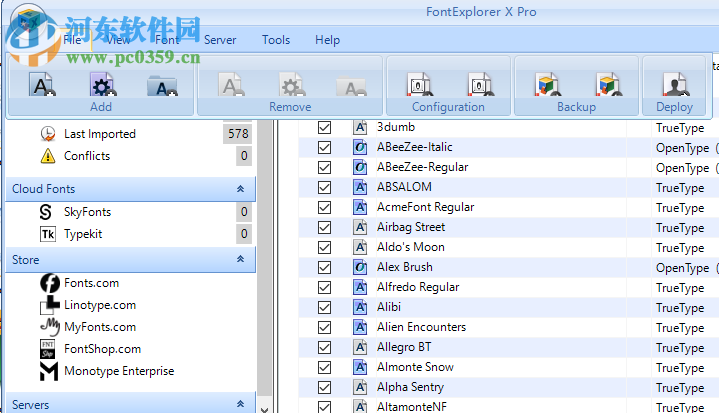Viewport: 719px width, 413px height.
Task: Open the Font menu
Action: [x=167, y=40]
